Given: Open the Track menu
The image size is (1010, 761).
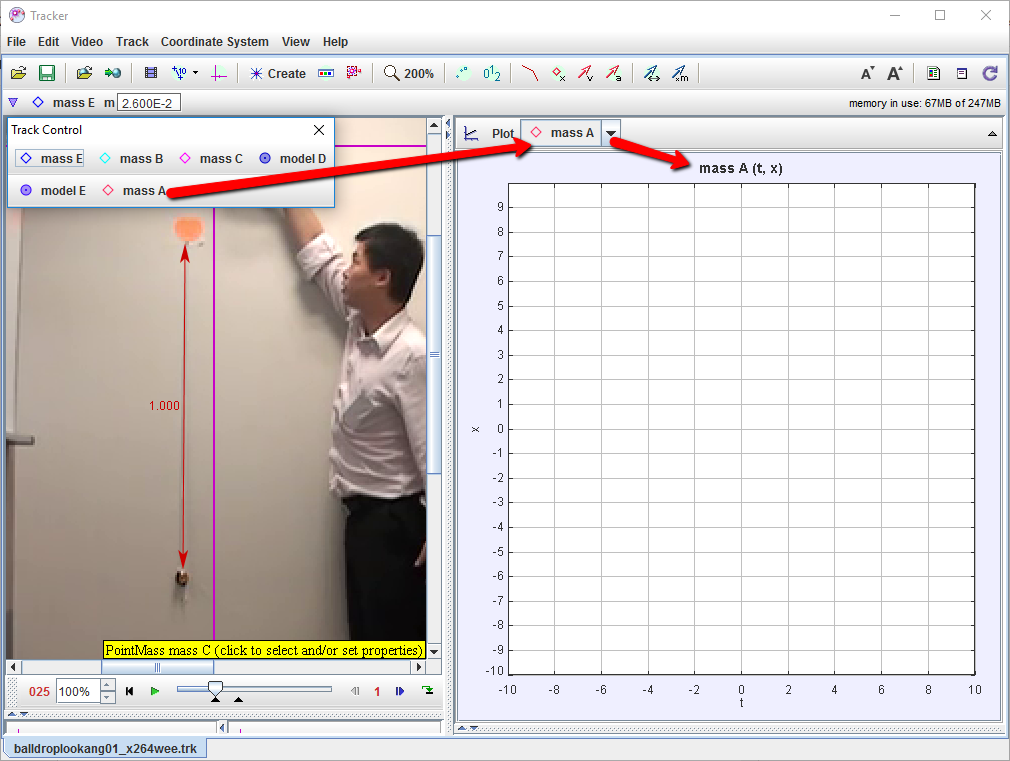Looking at the screenshot, I should tap(132, 42).
